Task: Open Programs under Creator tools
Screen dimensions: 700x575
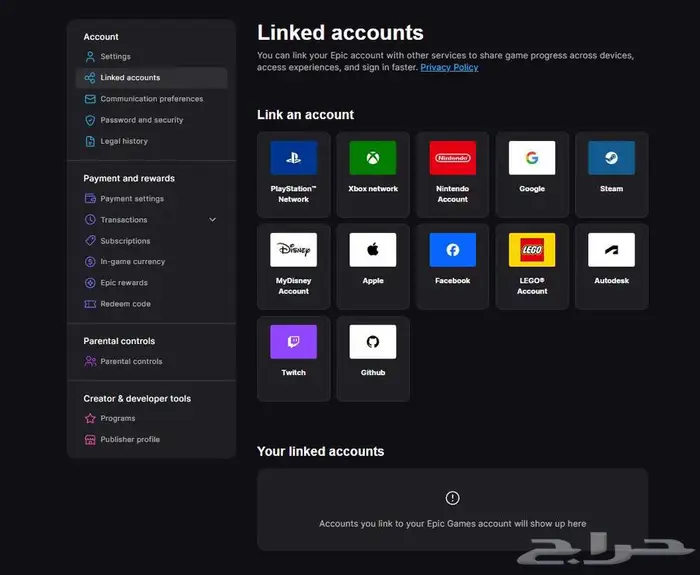Action: [151, 418]
